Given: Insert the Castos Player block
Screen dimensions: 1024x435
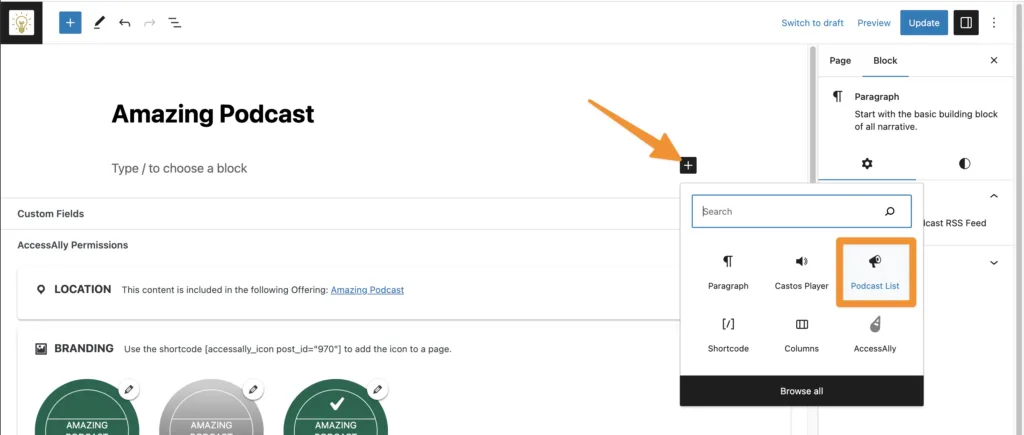Looking at the screenshot, I should pos(801,272).
